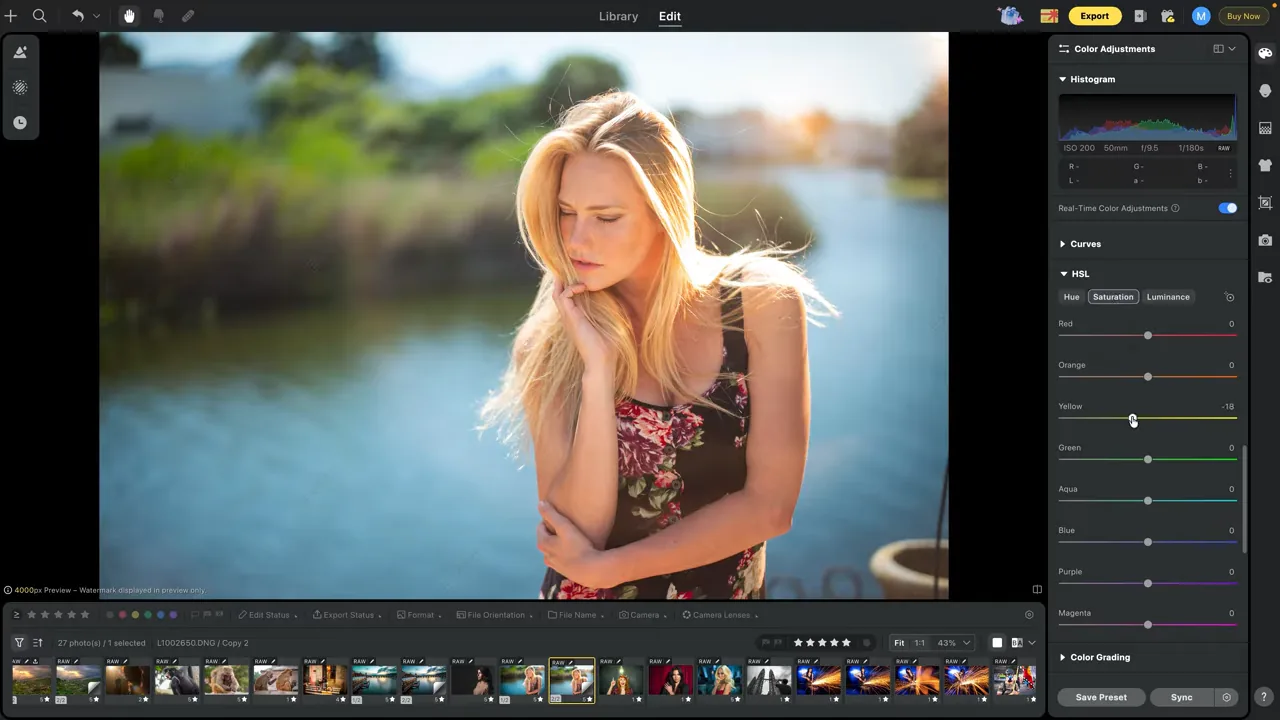
Task: Expand the Curves section
Action: pyautogui.click(x=1063, y=244)
